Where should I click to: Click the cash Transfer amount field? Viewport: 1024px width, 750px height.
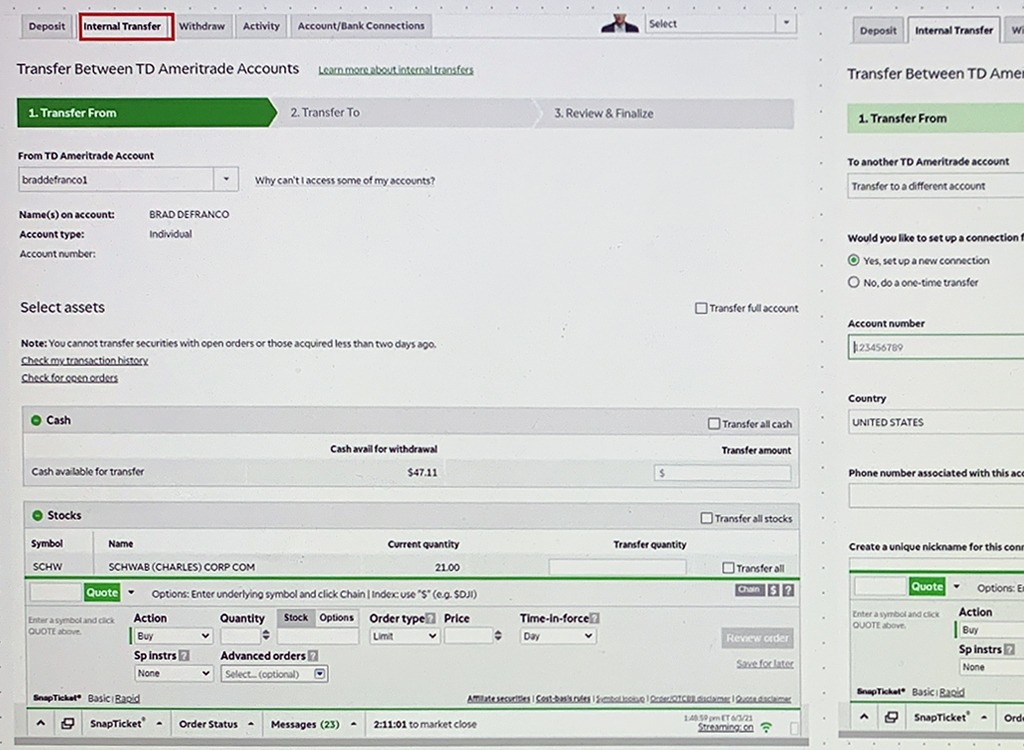point(722,473)
